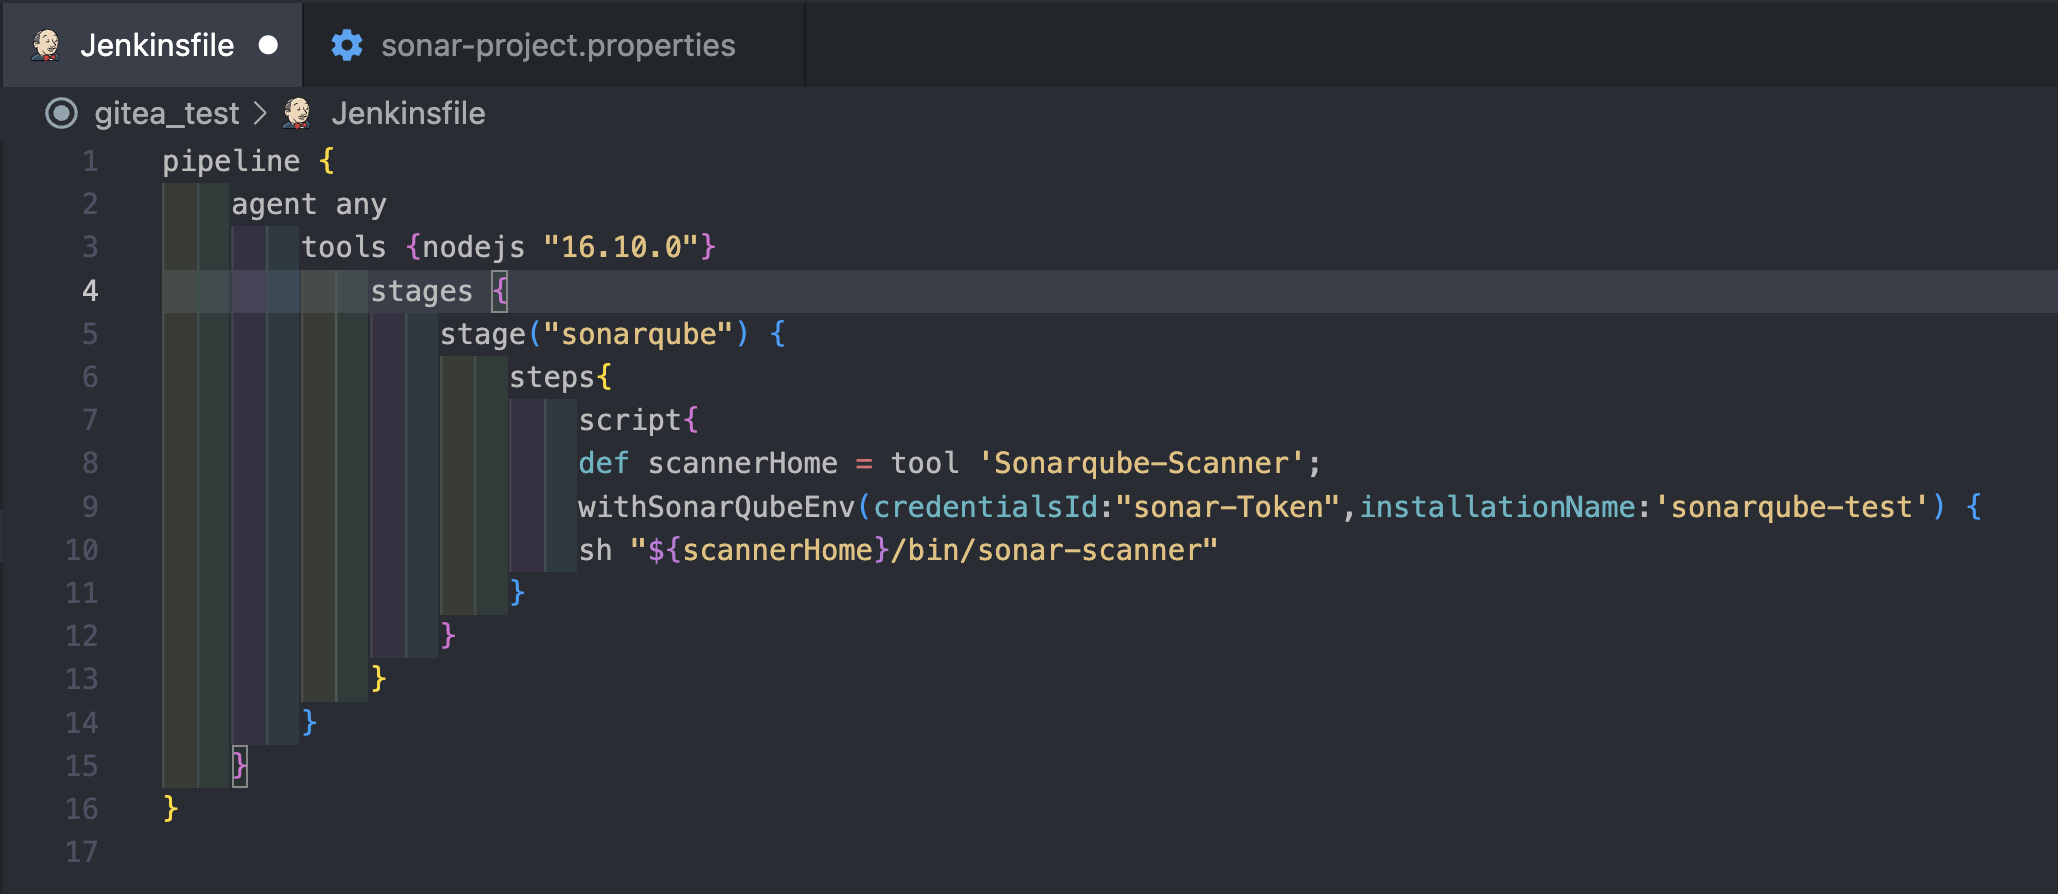
Task: Click line number 1 in the gutter
Action: pyautogui.click(x=90, y=161)
